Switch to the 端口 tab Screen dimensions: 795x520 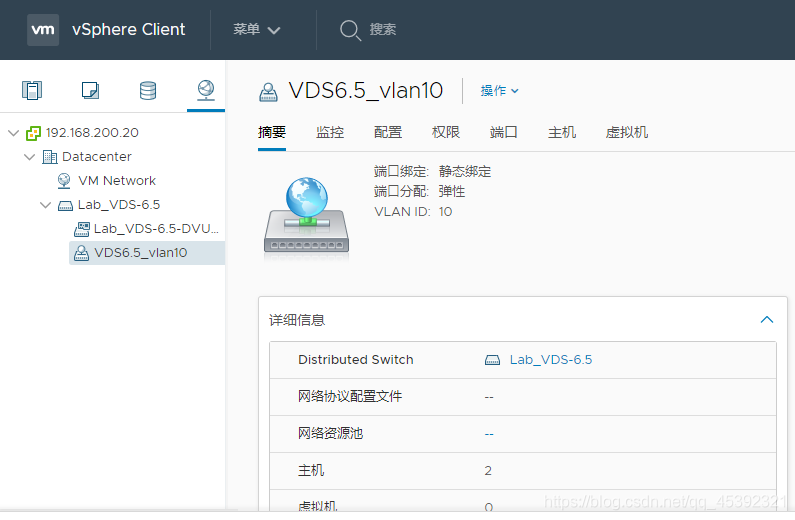(x=503, y=132)
